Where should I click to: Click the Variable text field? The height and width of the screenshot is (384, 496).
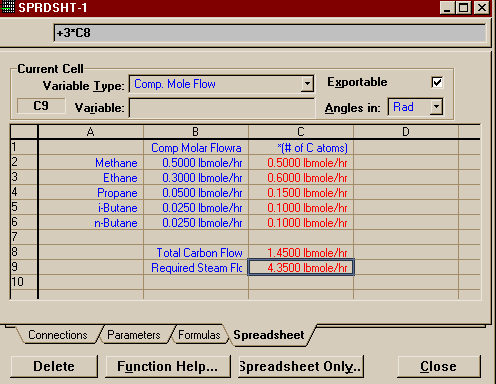click(x=222, y=108)
